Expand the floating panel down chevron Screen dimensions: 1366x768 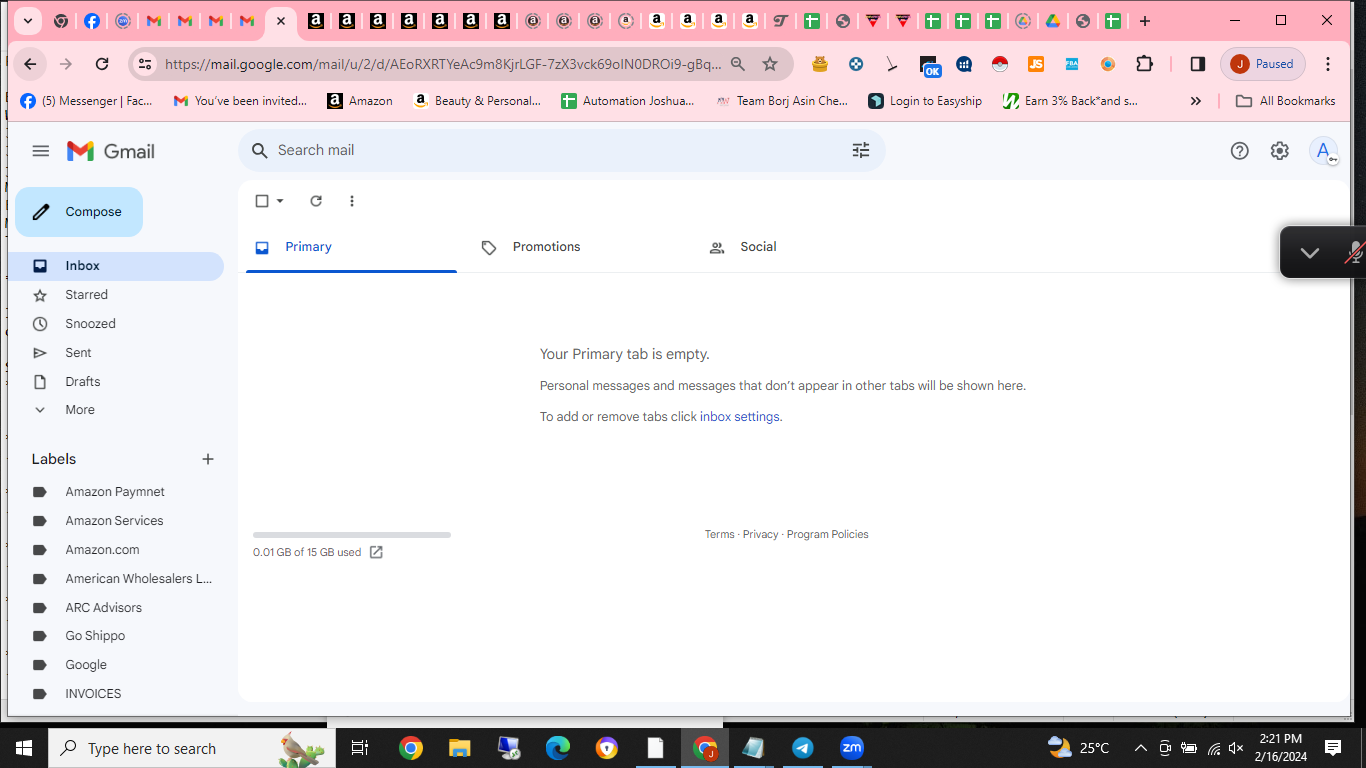pyautogui.click(x=1310, y=253)
